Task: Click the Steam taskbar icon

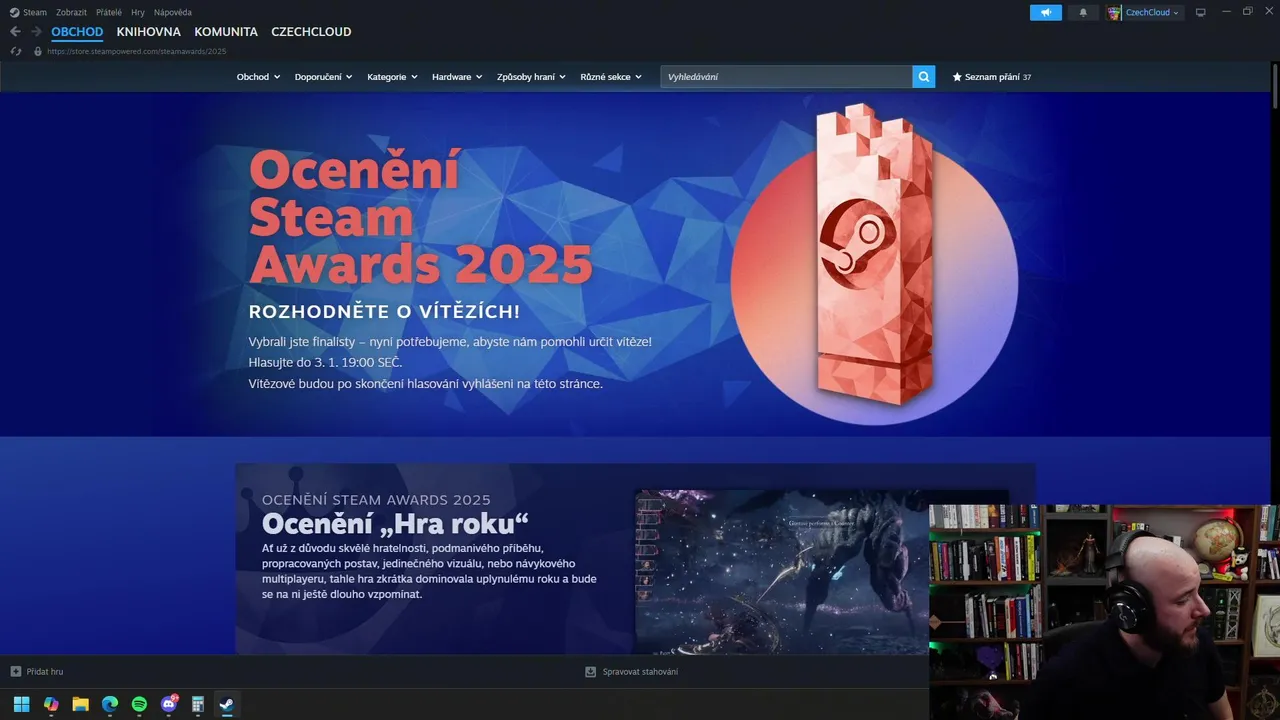Action: 227,704
